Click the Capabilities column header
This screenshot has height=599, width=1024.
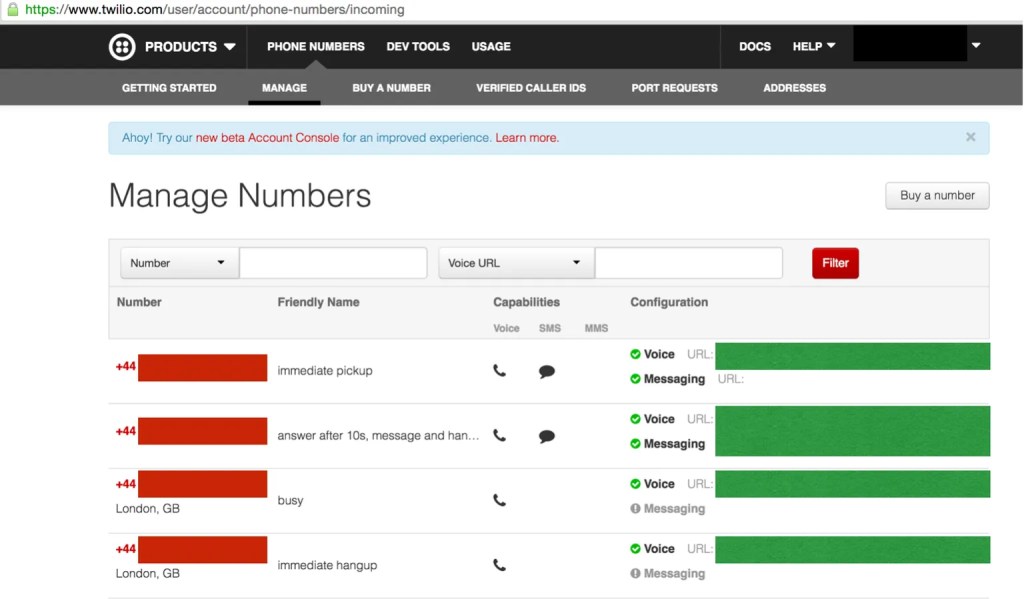coord(526,302)
